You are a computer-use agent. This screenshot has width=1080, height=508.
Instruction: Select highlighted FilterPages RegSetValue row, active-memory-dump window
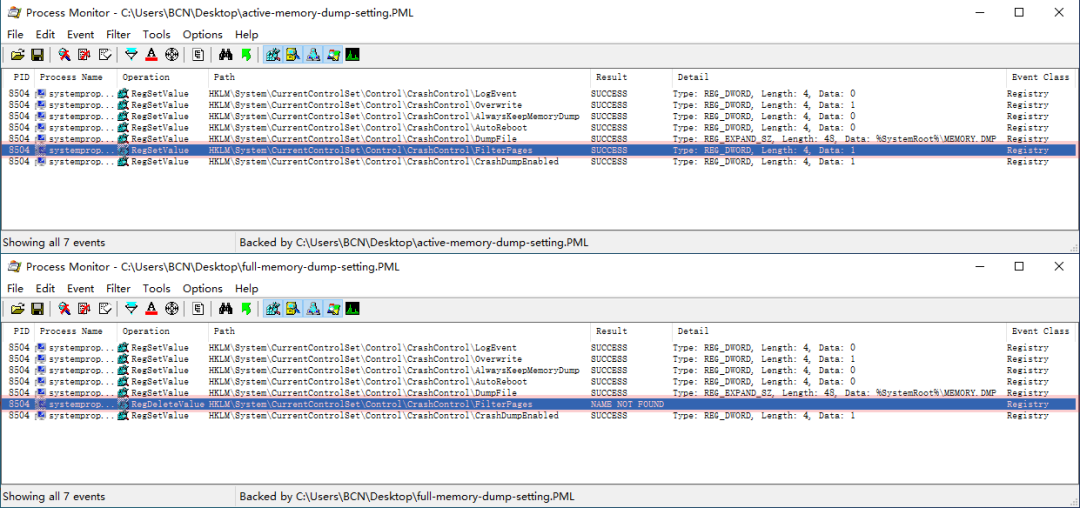539,150
